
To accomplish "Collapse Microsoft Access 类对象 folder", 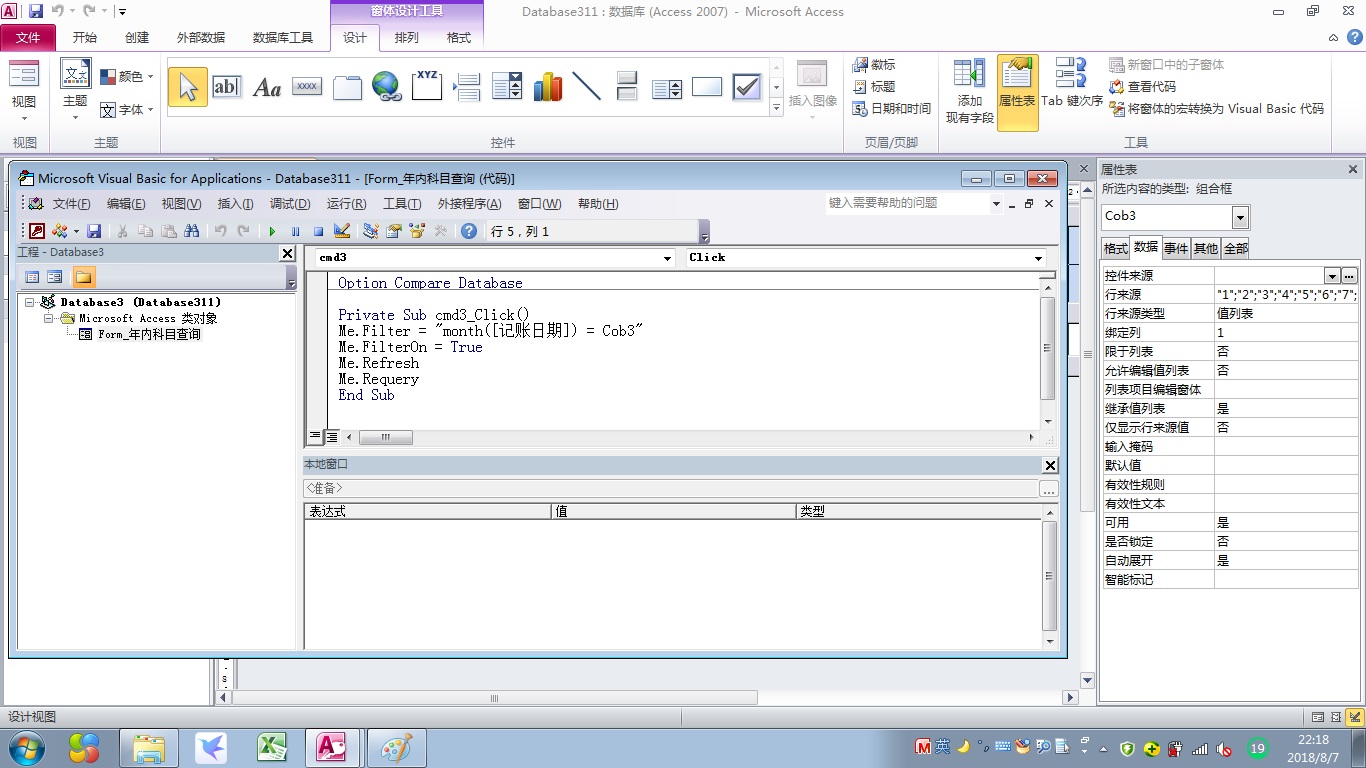I will 49,318.
